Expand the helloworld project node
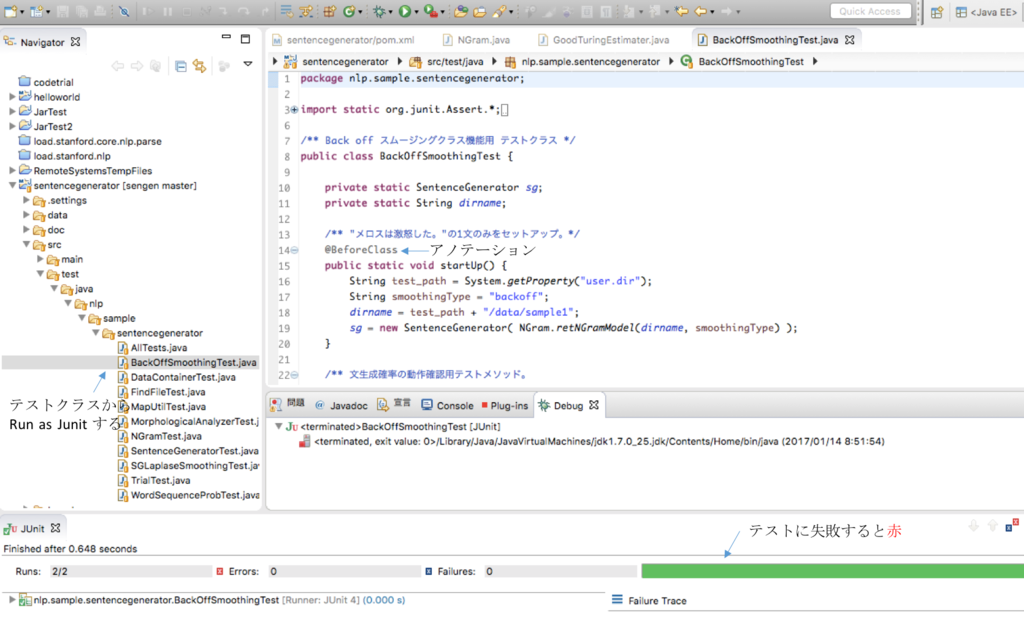1024x632 pixels. point(12,97)
